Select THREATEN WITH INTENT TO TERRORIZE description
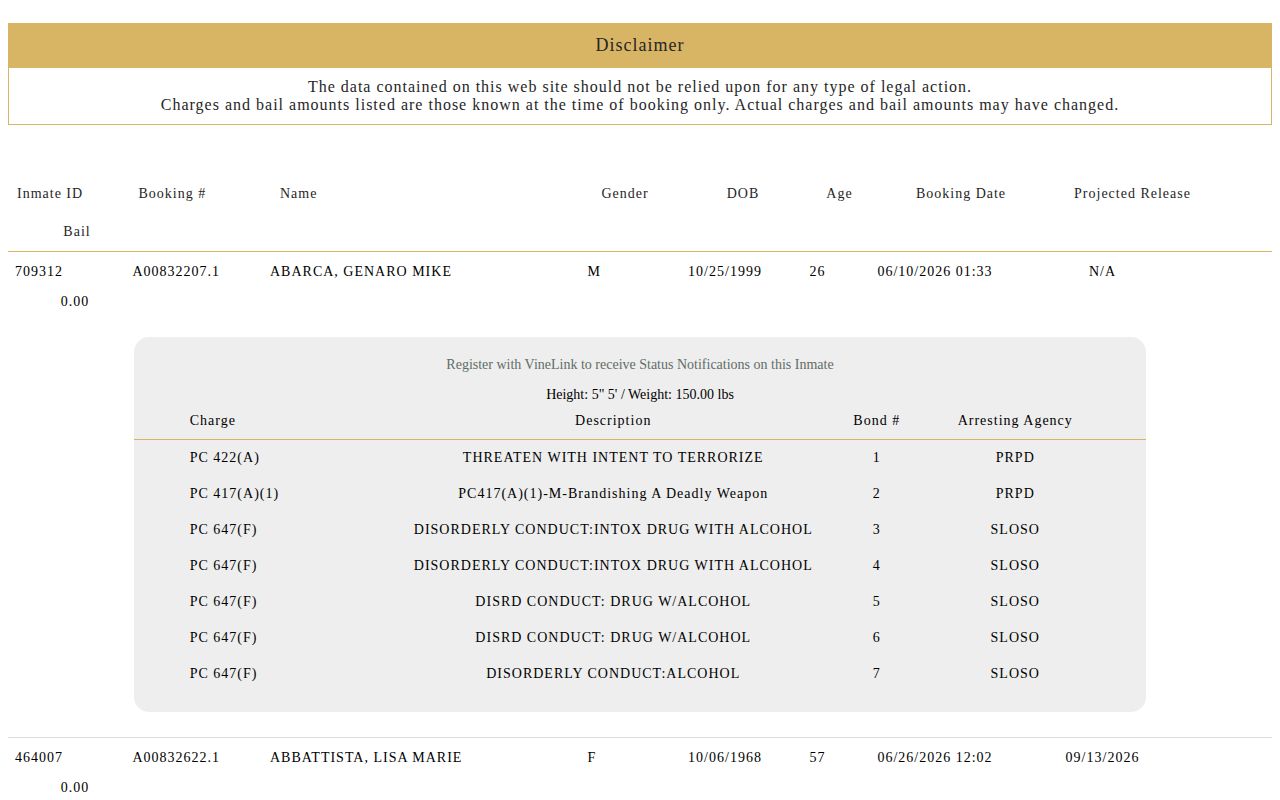Screen dimensions: 1280x800 click(x=613, y=457)
